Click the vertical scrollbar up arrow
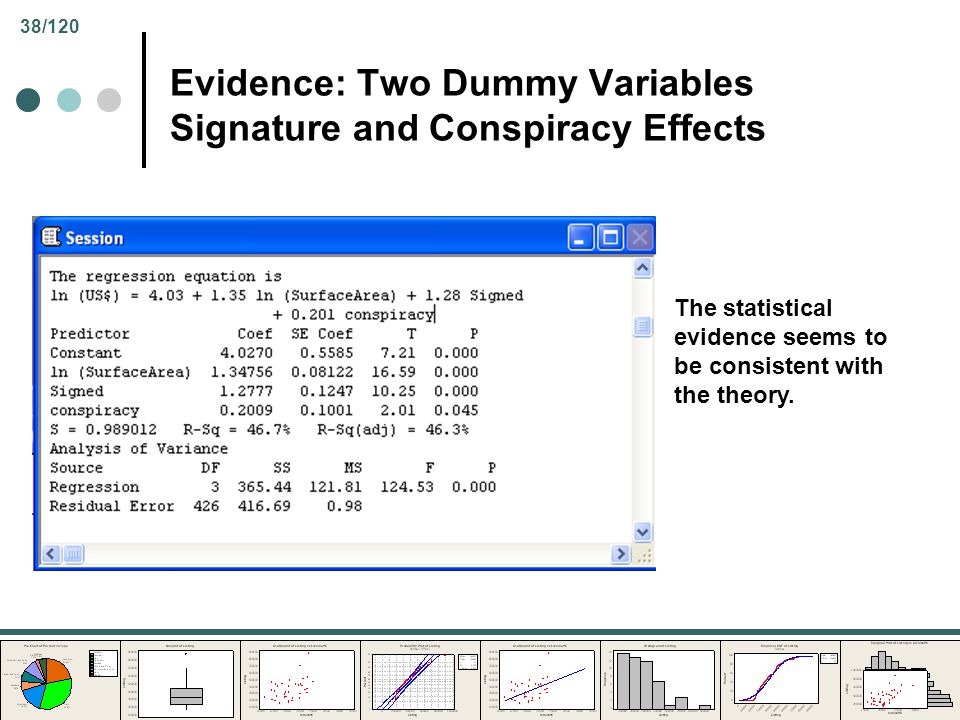The image size is (960, 720). pos(642,268)
